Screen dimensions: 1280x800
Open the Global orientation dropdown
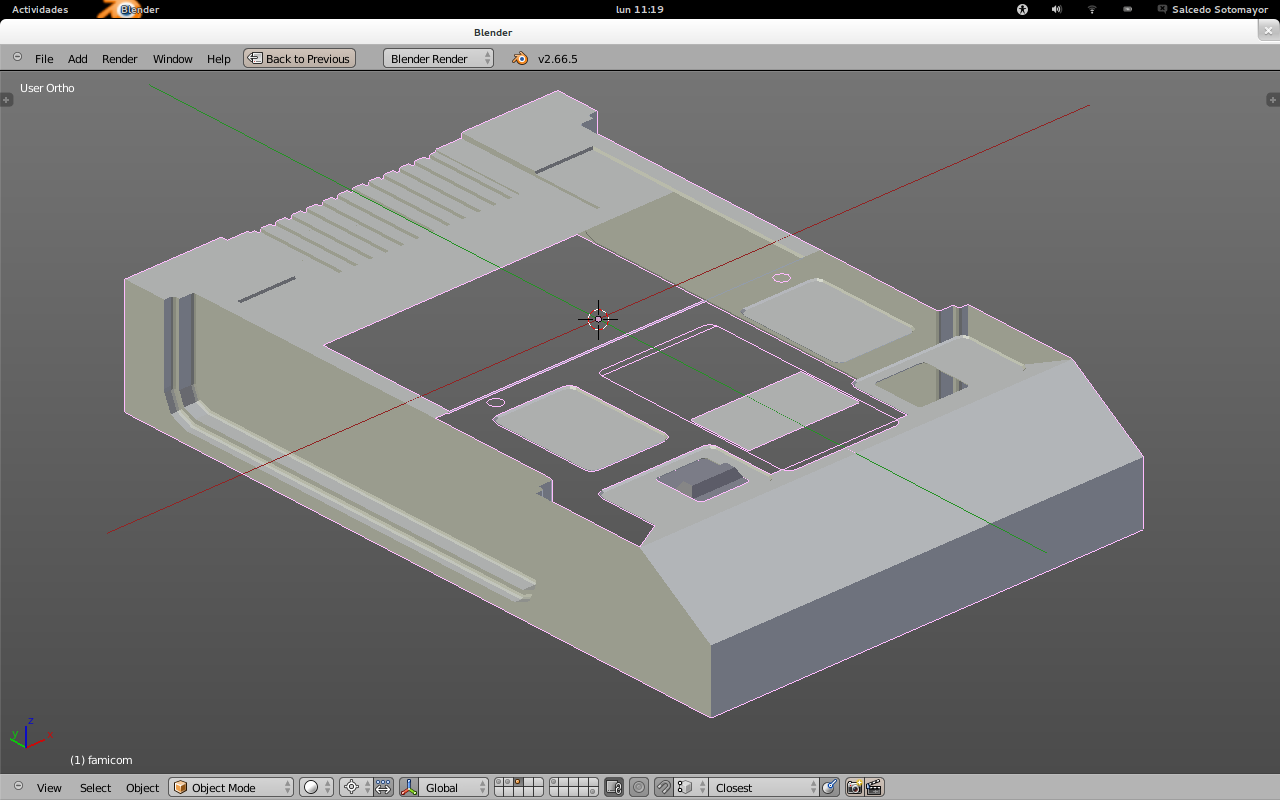tap(453, 787)
